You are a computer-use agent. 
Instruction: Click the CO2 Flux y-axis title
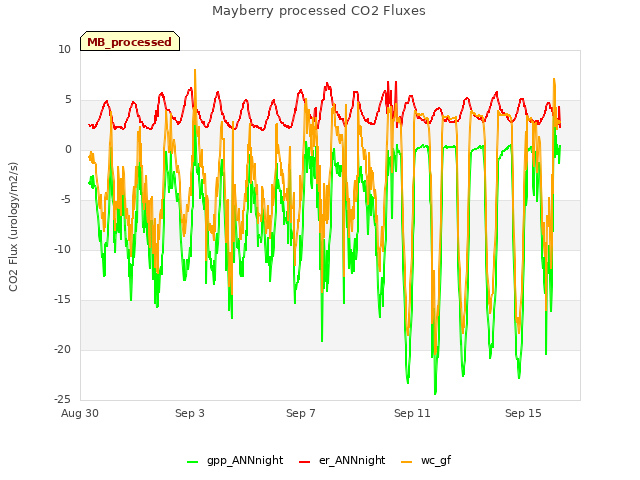click(x=13, y=227)
